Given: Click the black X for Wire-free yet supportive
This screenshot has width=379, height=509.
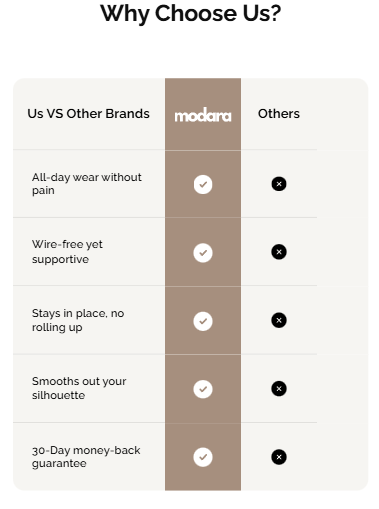Looking at the screenshot, I should pos(279,252).
